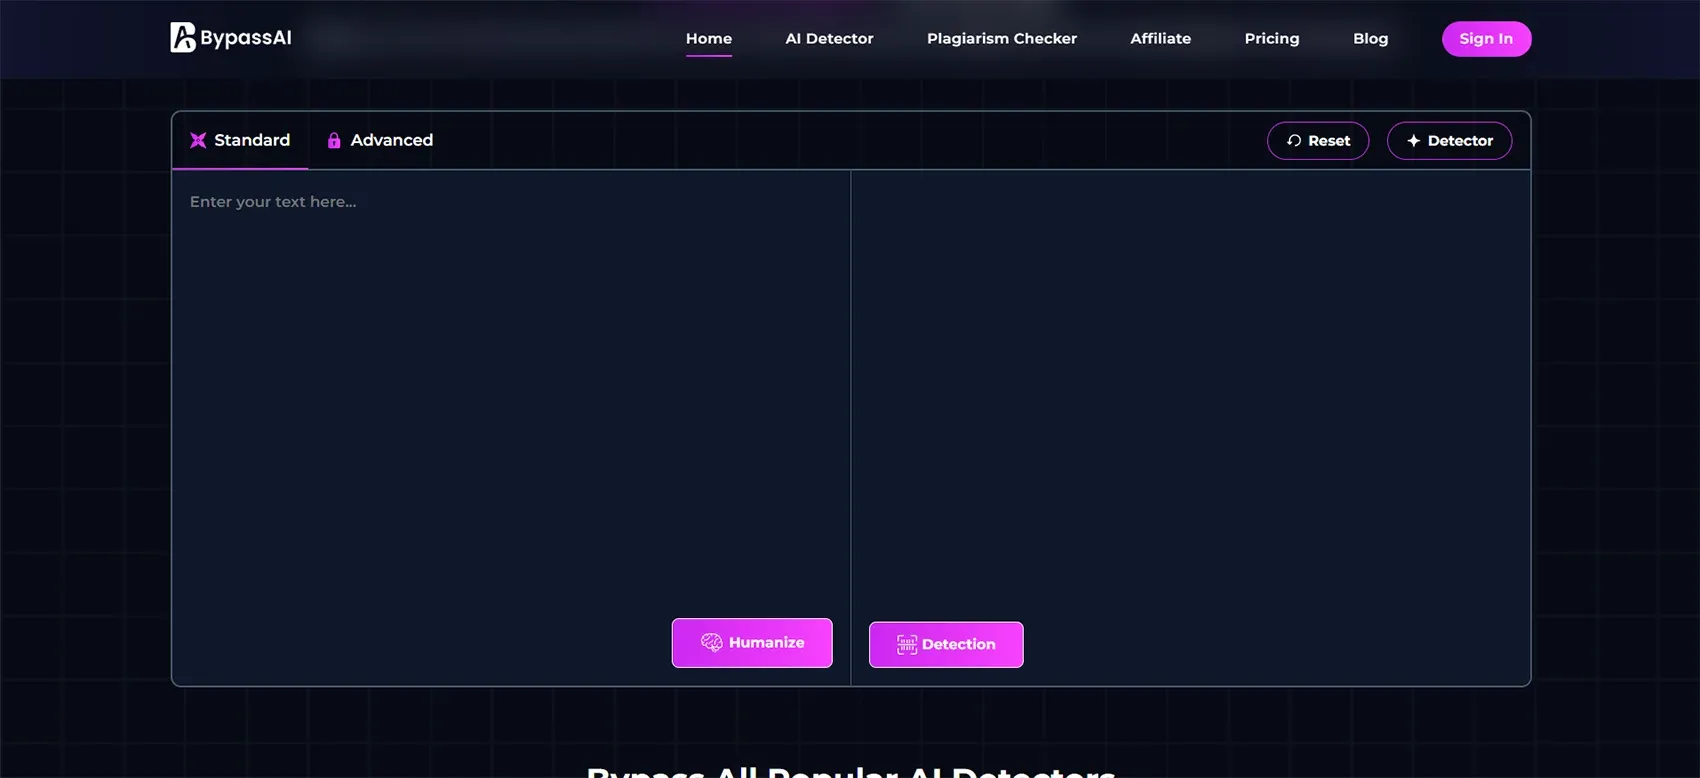Switch to the locked Advanced tab

[380, 140]
